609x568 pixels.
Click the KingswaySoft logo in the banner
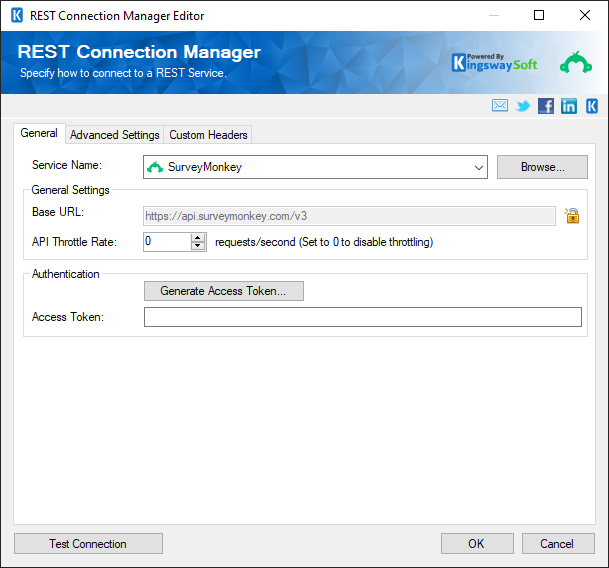[x=494, y=63]
